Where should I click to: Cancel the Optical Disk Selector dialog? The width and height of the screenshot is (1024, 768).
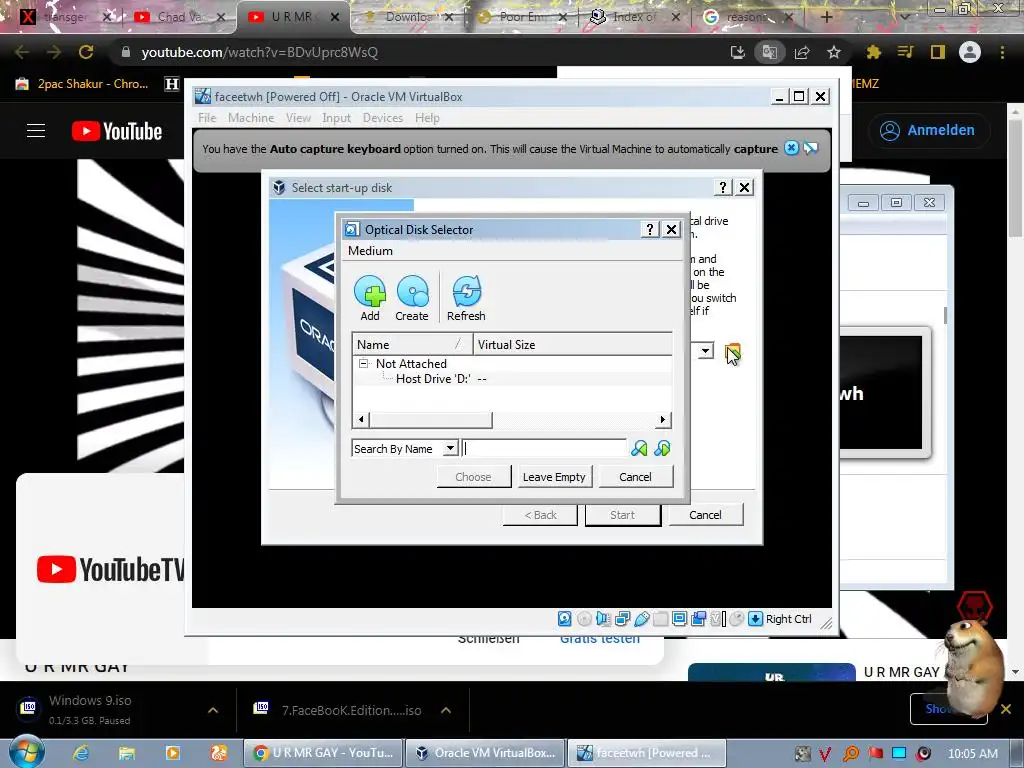[x=635, y=477]
